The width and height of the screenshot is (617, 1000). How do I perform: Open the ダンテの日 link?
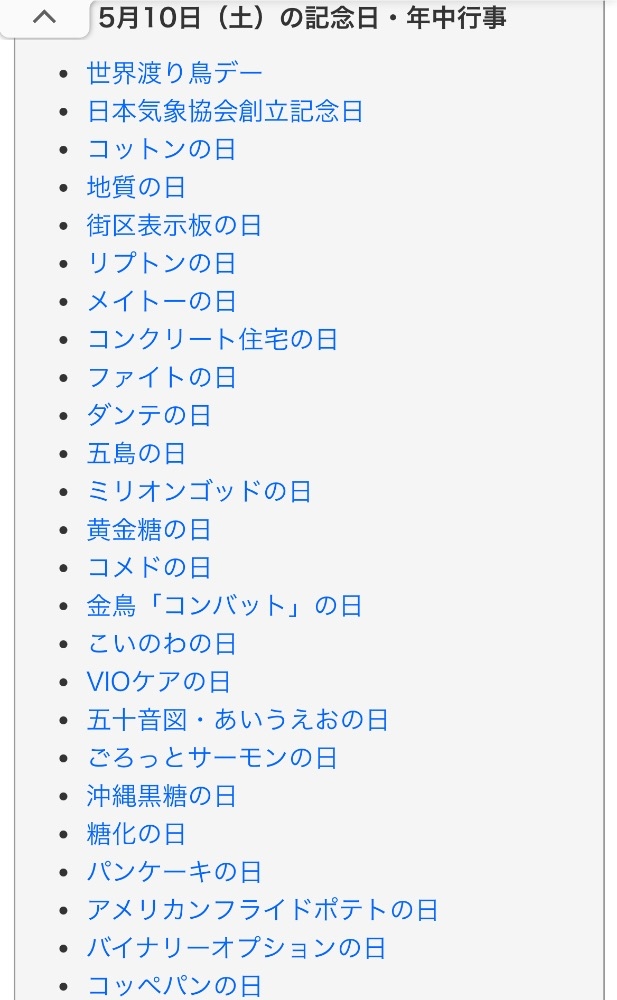click(x=149, y=415)
